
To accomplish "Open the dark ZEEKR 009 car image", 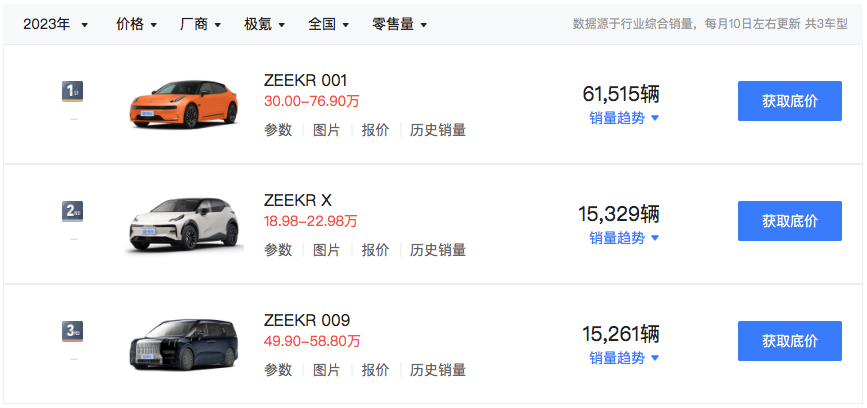I will [182, 342].
